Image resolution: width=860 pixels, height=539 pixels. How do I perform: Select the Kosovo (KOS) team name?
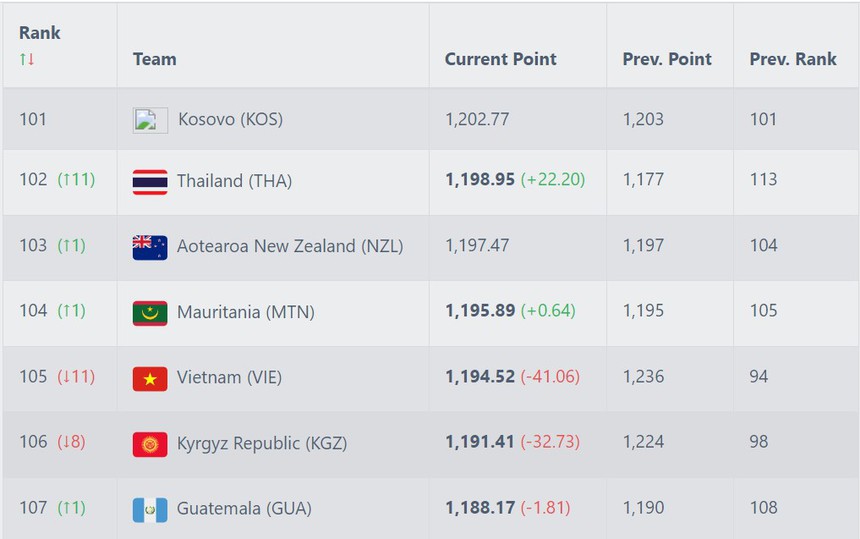230,119
